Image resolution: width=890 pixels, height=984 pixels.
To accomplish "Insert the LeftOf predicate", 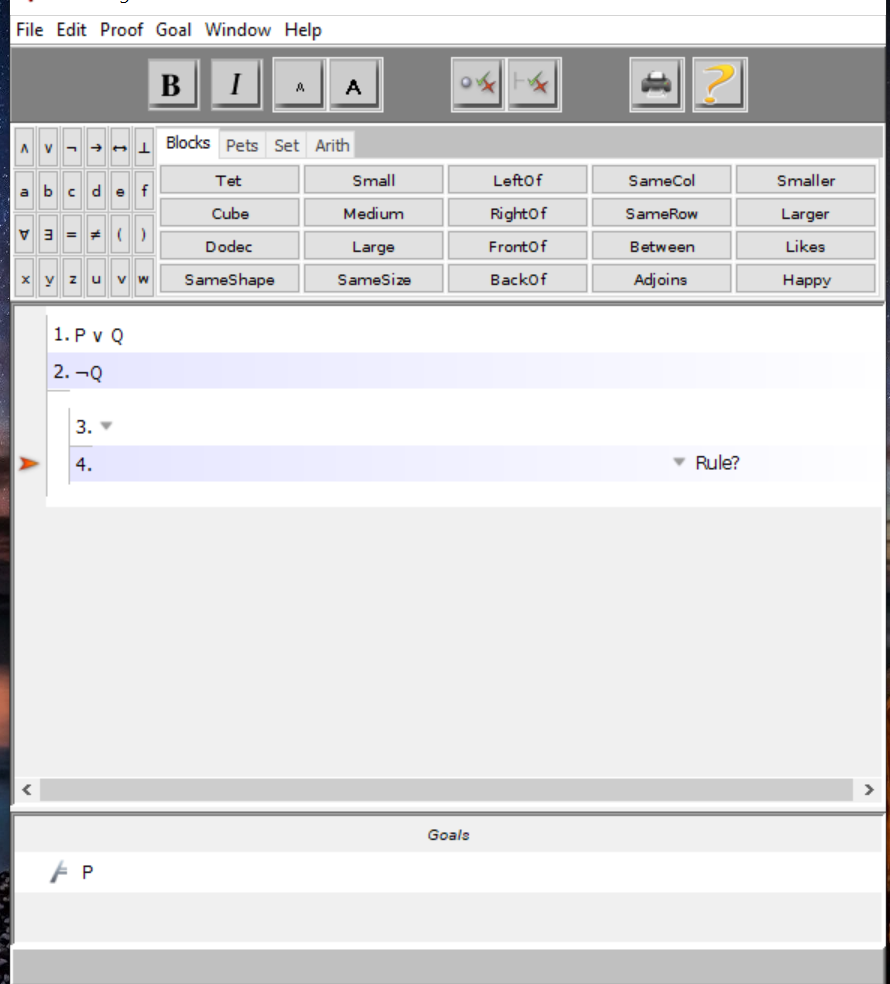I will click(518, 181).
